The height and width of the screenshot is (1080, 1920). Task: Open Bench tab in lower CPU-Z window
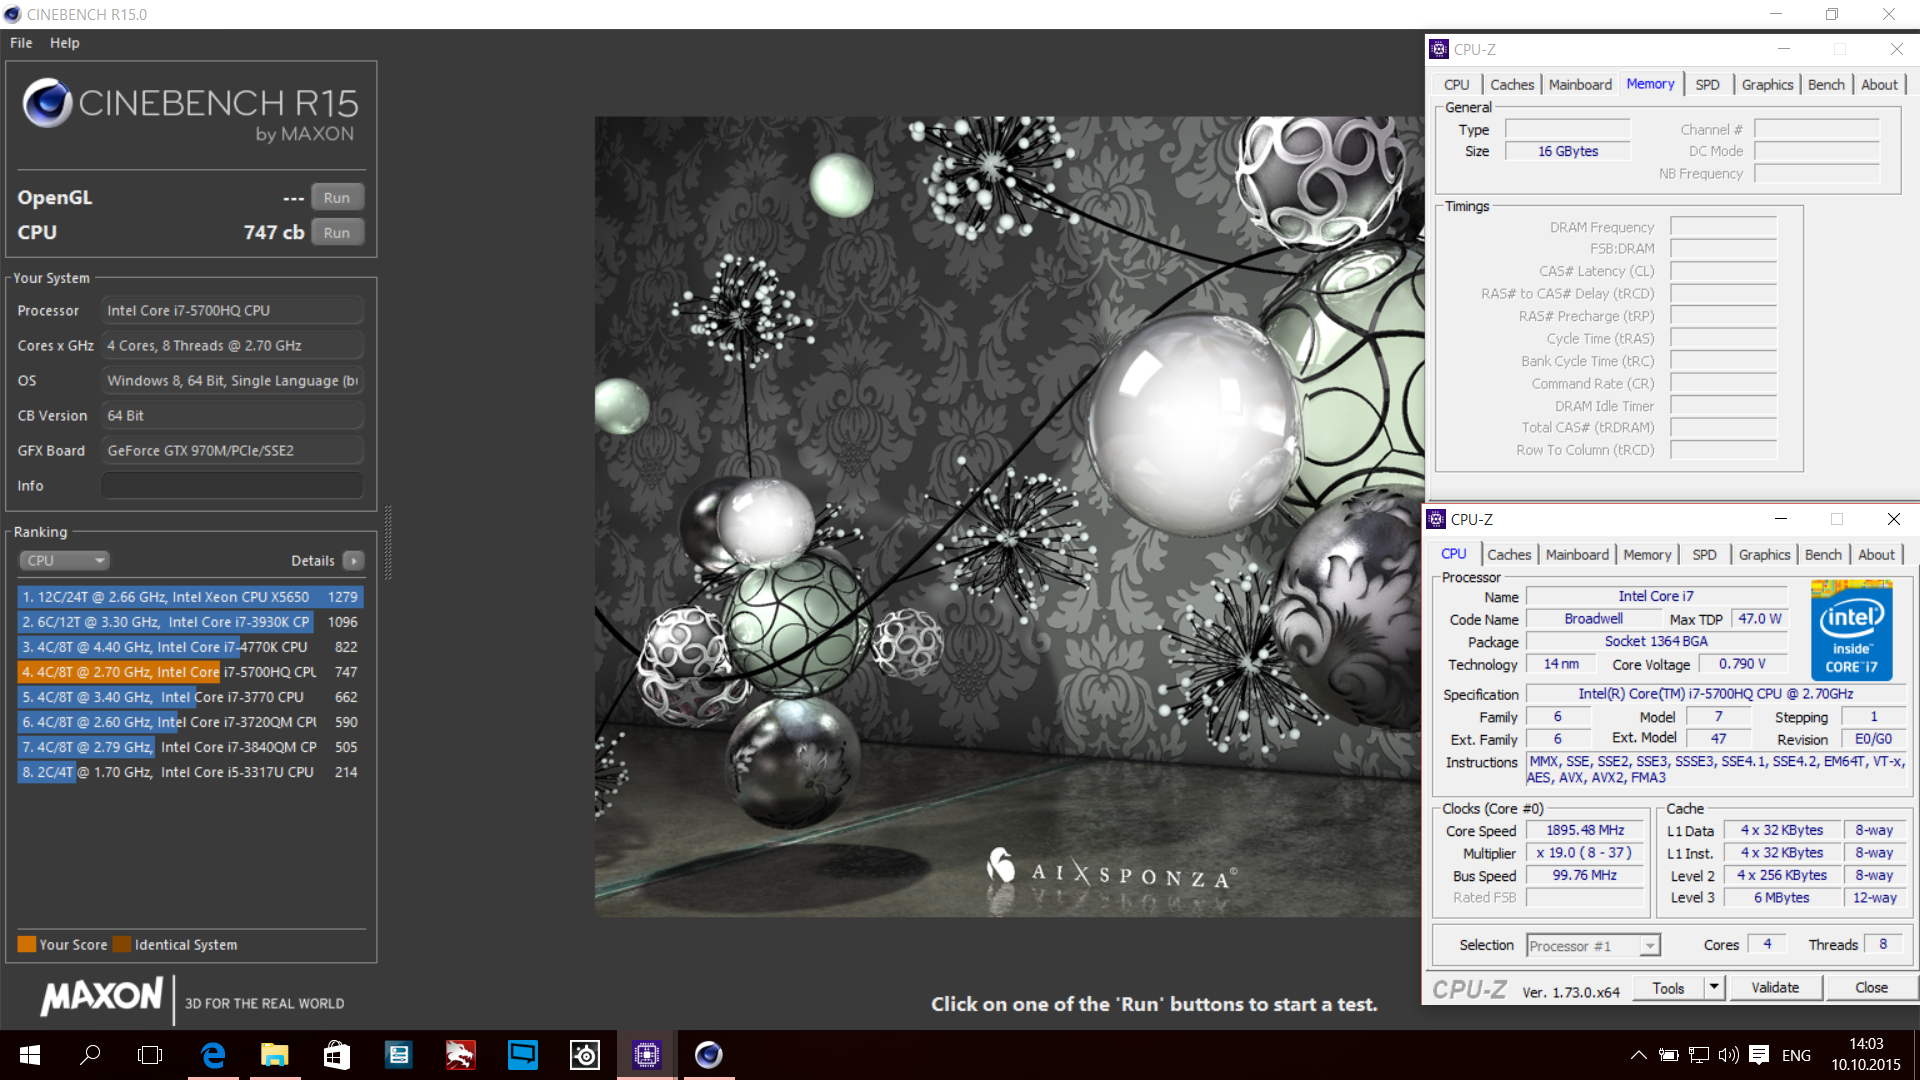click(x=1823, y=555)
